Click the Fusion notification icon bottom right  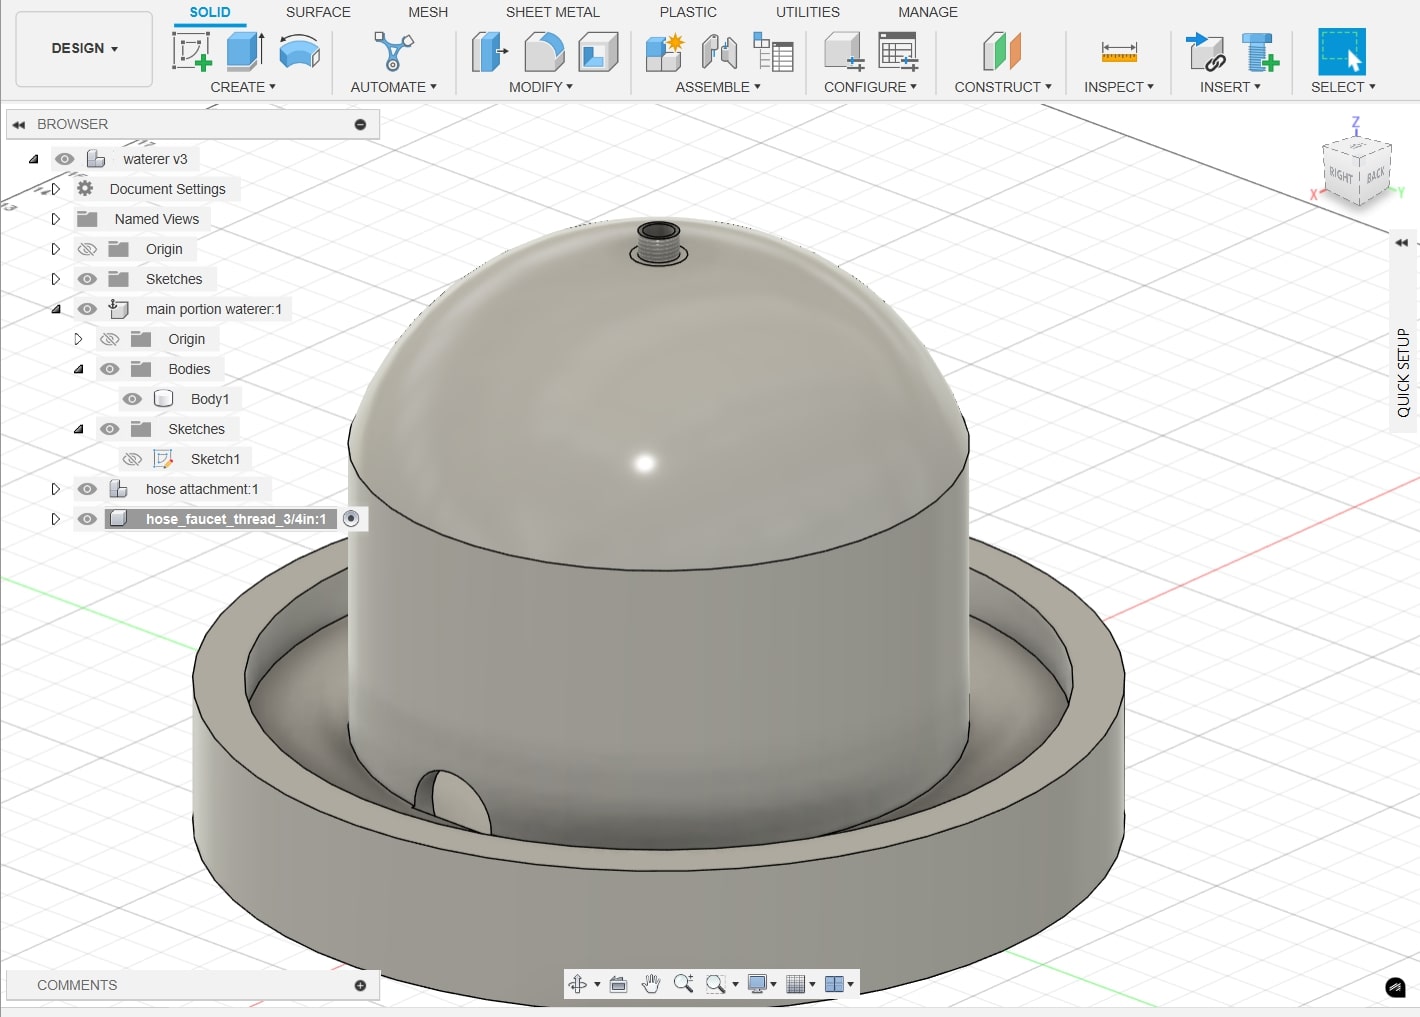tap(1396, 988)
